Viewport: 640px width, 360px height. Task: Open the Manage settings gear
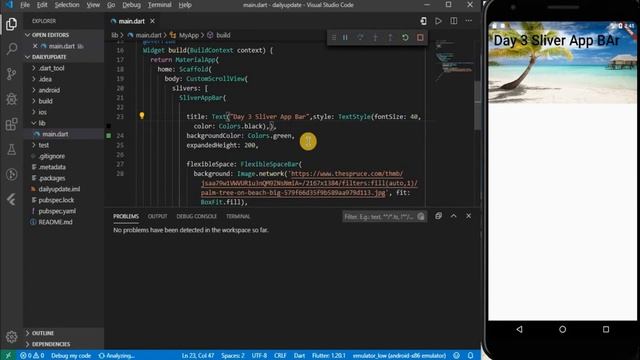pos(11,337)
